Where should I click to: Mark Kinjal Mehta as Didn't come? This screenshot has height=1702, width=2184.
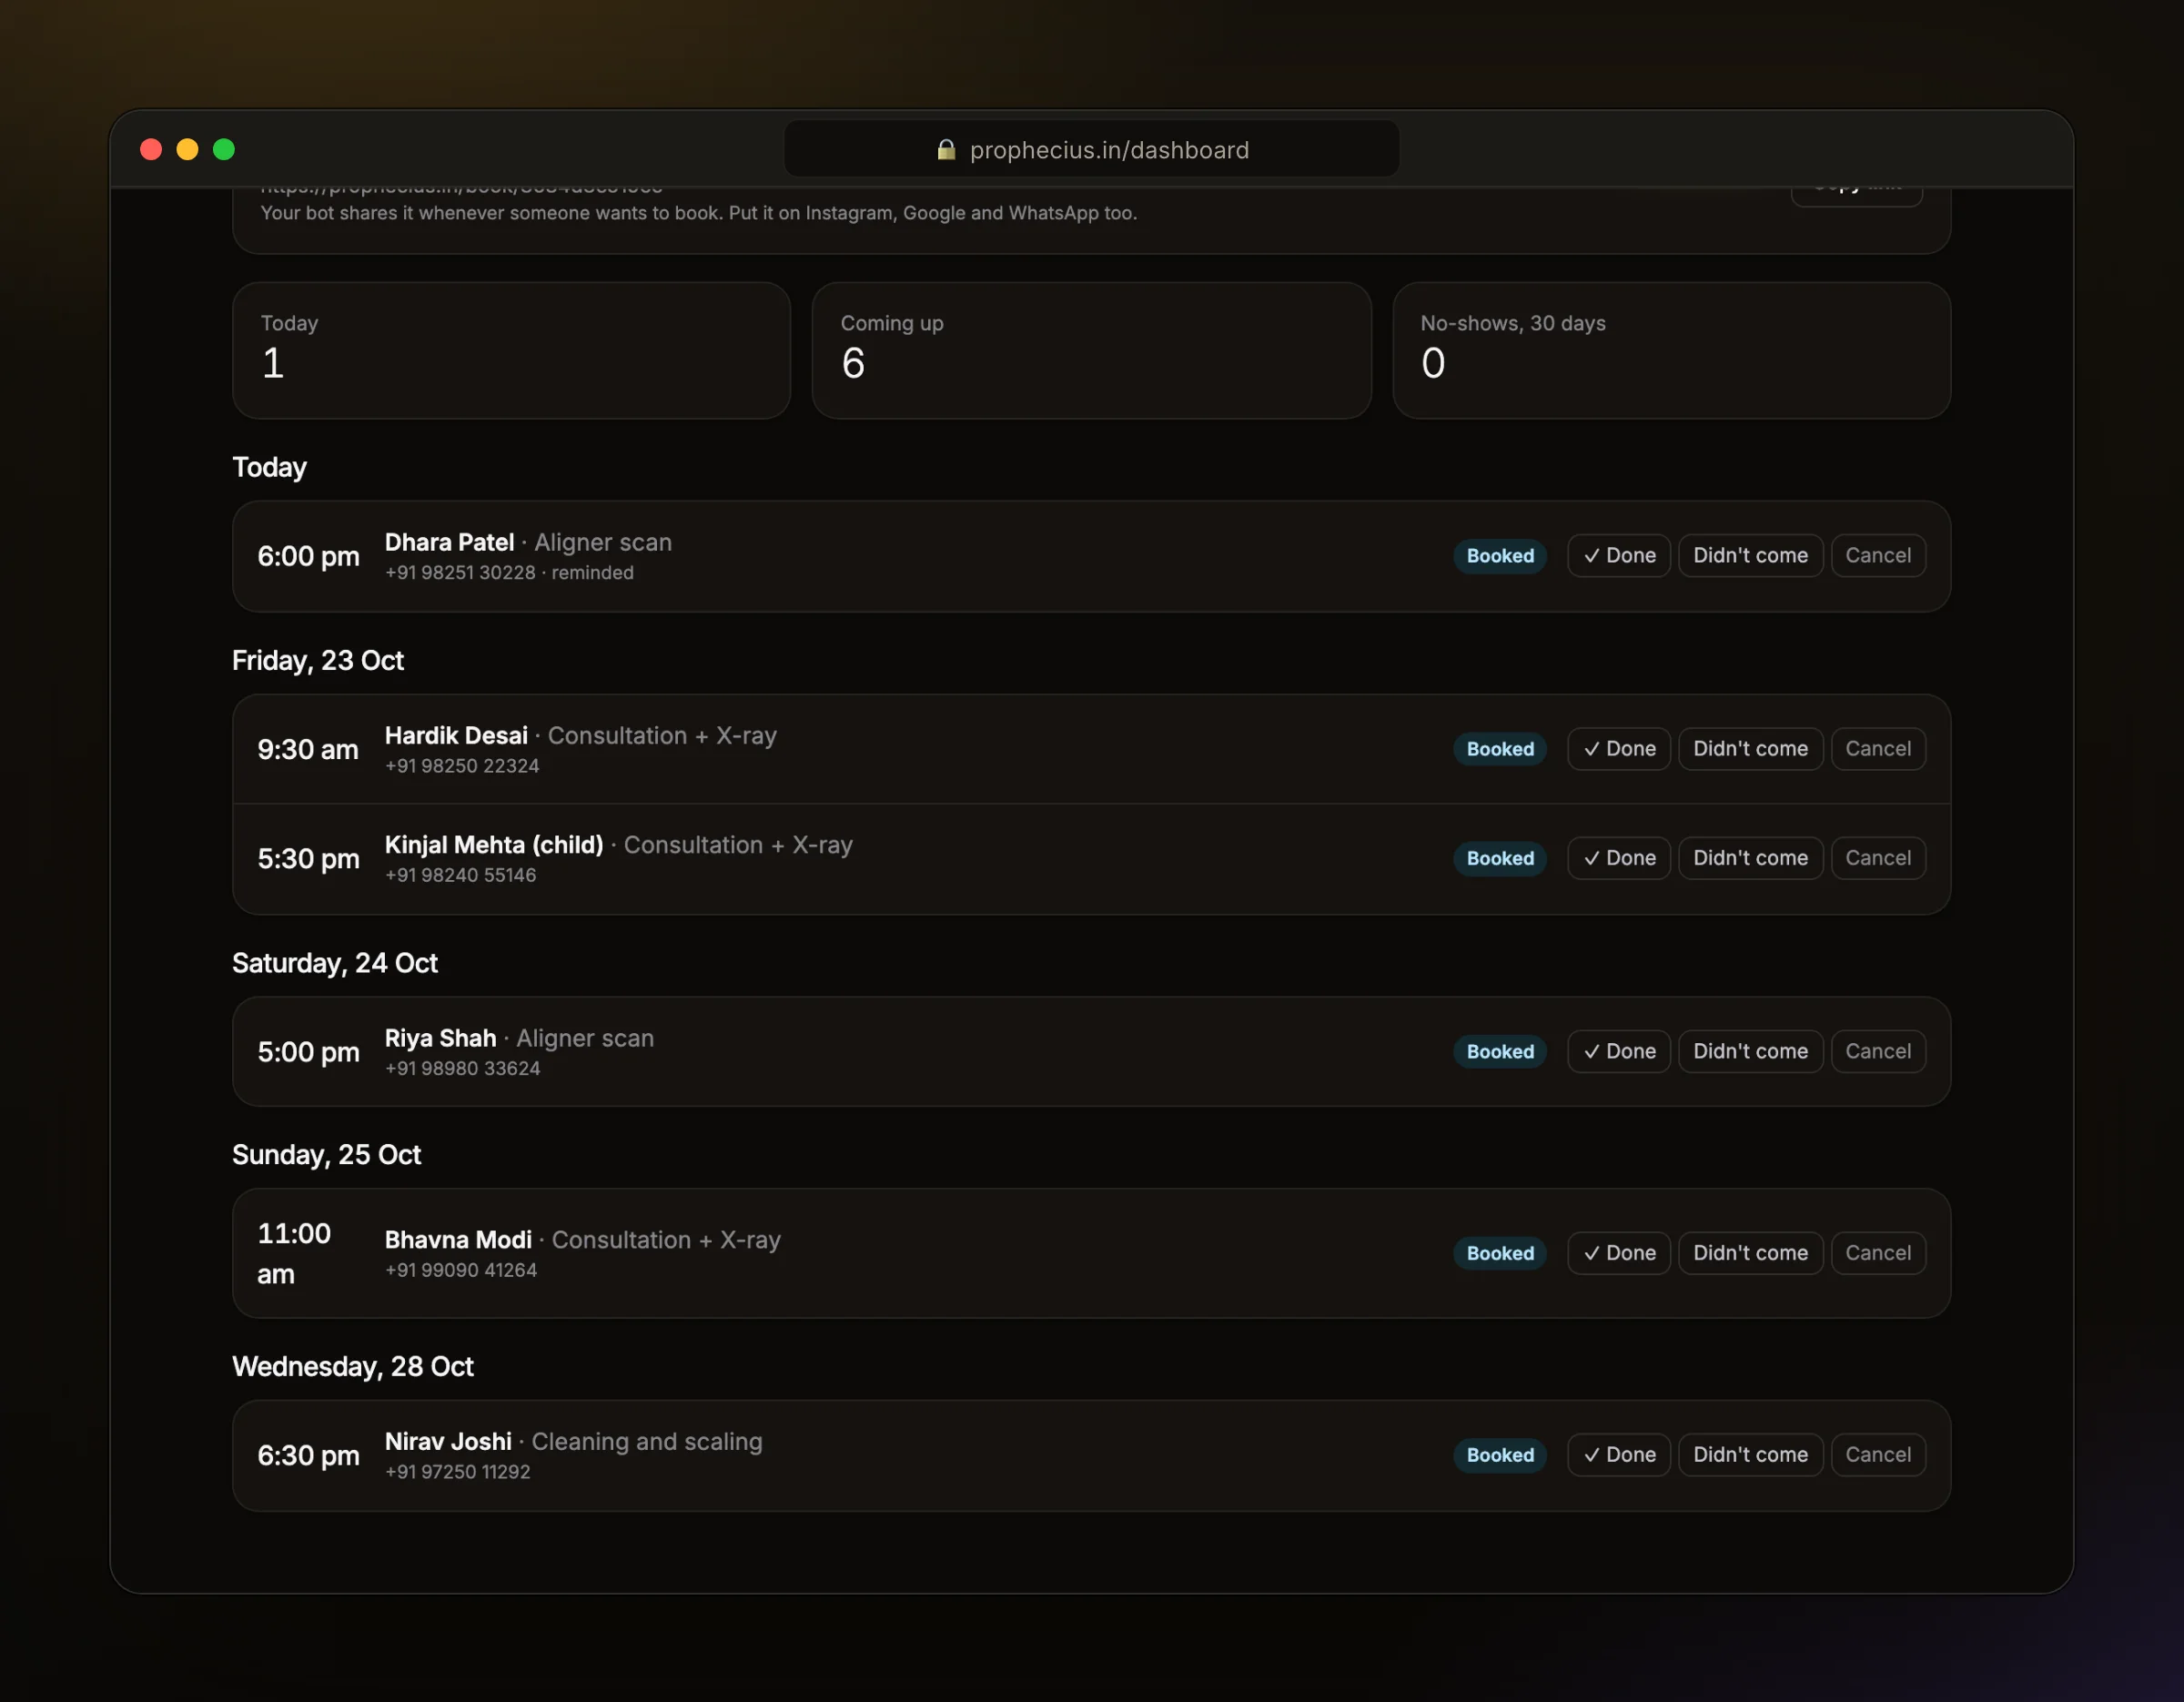[1750, 858]
